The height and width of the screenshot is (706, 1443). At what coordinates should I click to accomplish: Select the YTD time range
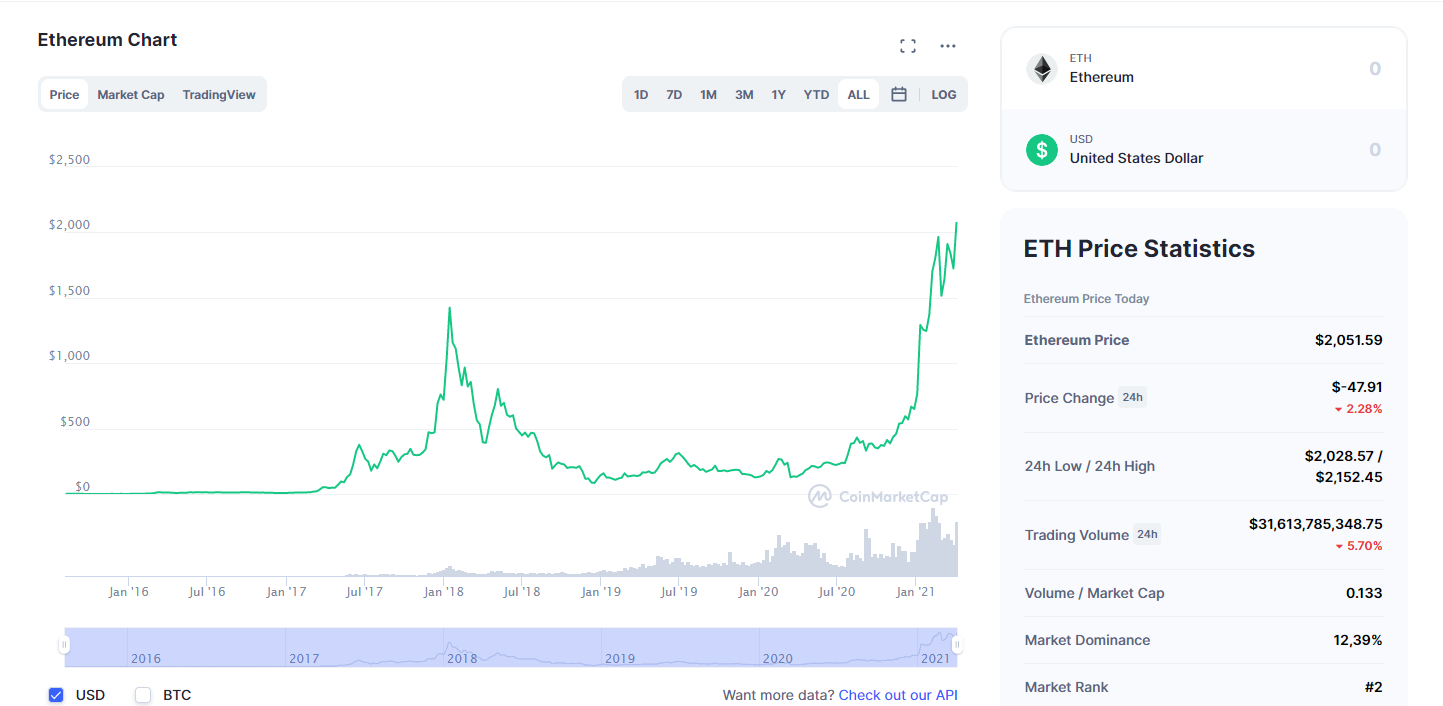click(816, 94)
